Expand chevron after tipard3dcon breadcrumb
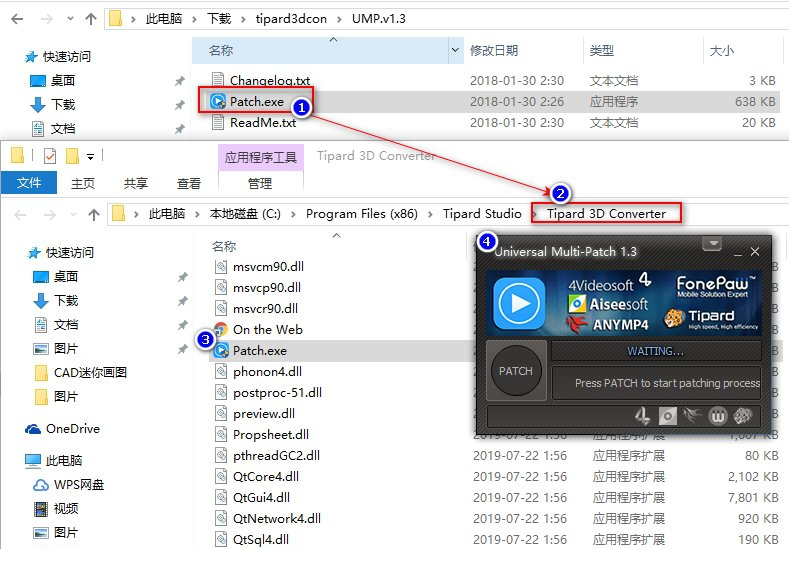The width and height of the screenshot is (789, 570). point(339,20)
